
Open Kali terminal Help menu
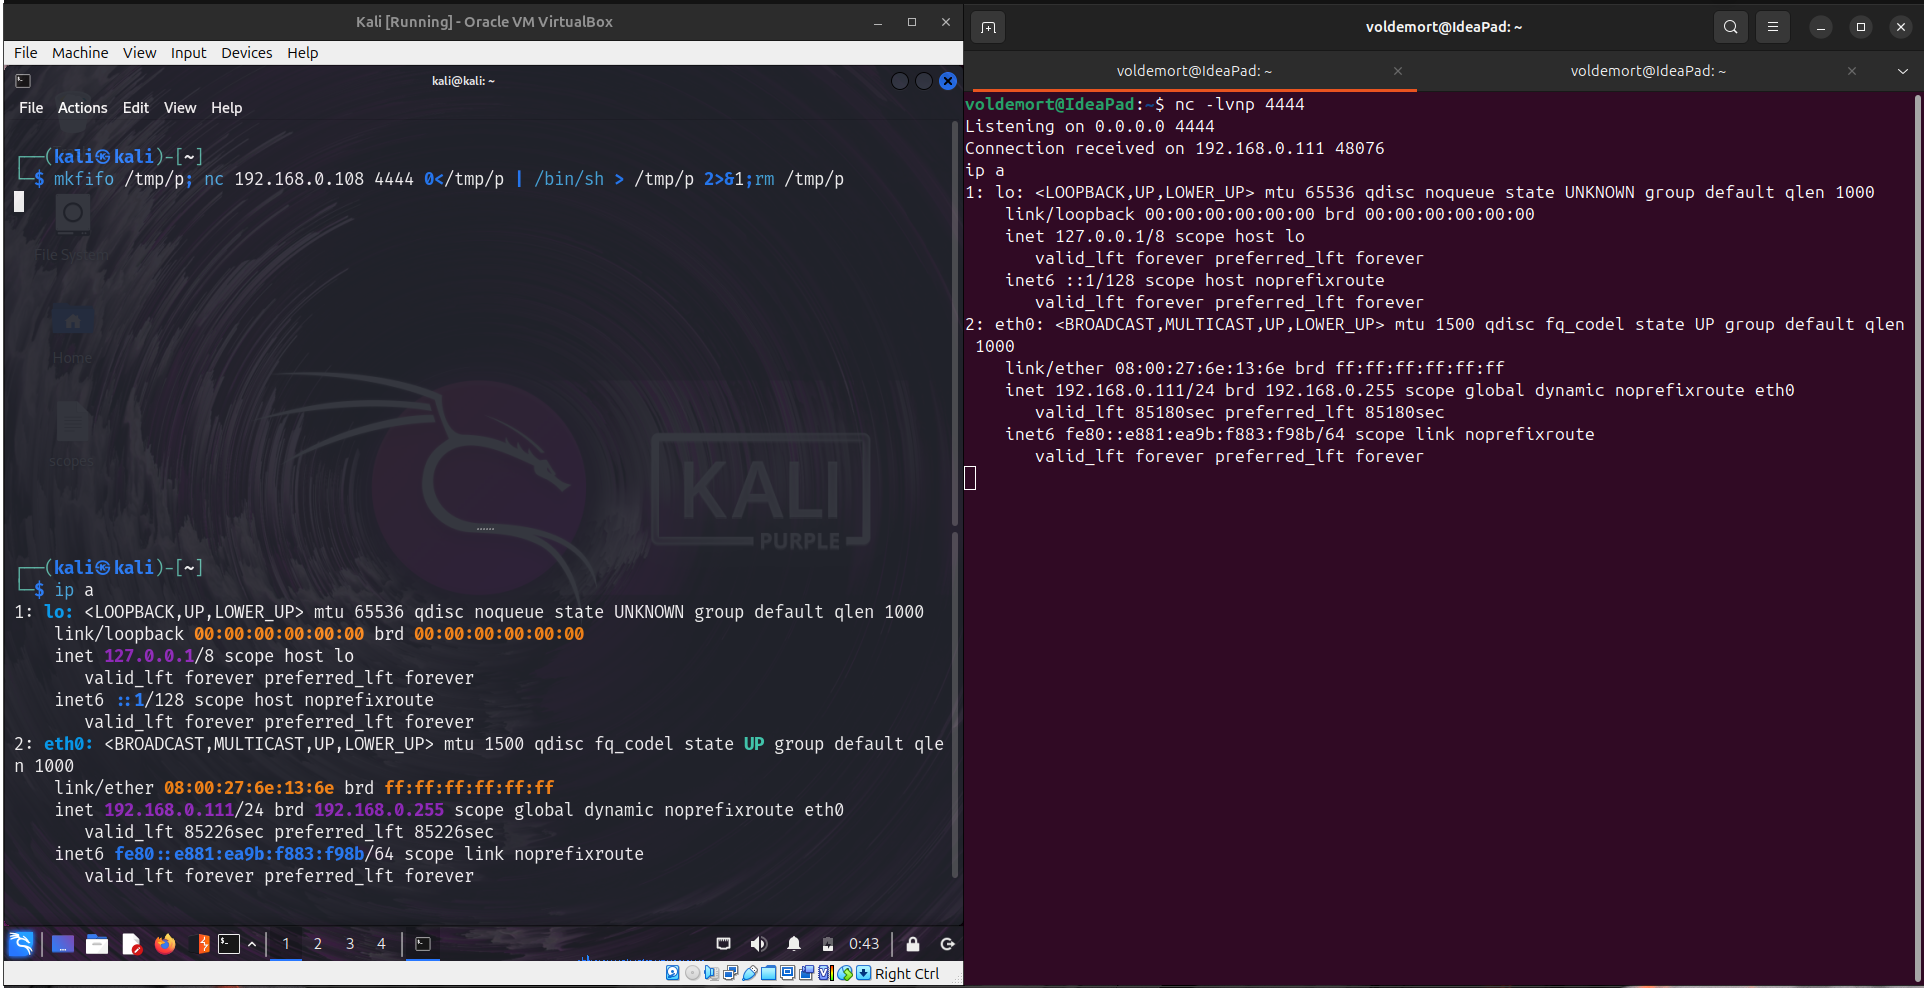click(x=226, y=108)
